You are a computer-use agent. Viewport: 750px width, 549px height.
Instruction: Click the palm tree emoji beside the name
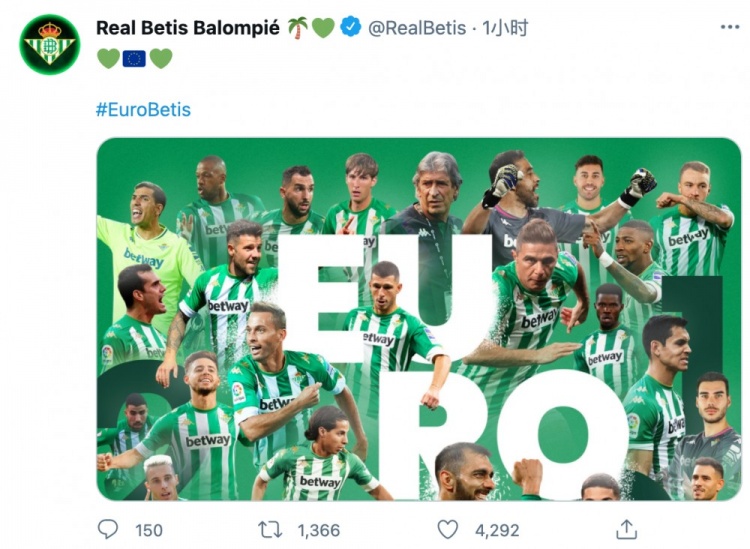[298, 28]
